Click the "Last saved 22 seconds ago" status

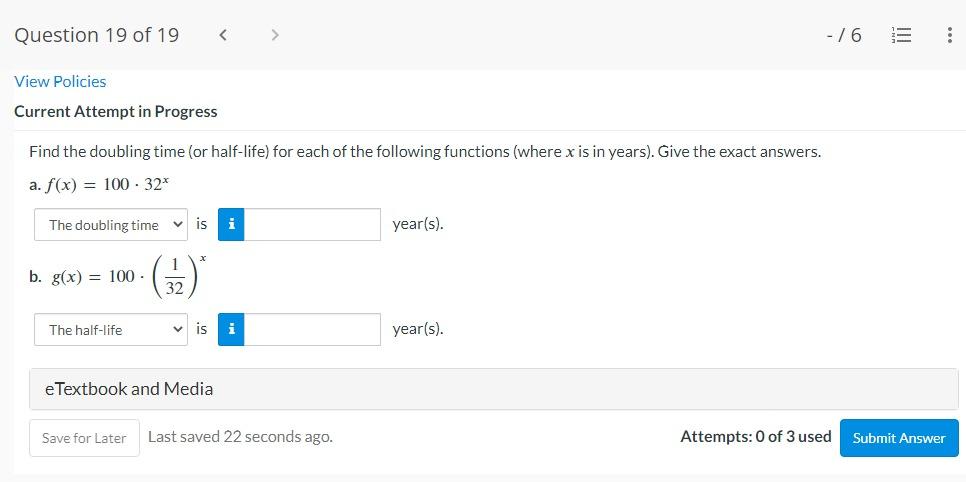[240, 437]
